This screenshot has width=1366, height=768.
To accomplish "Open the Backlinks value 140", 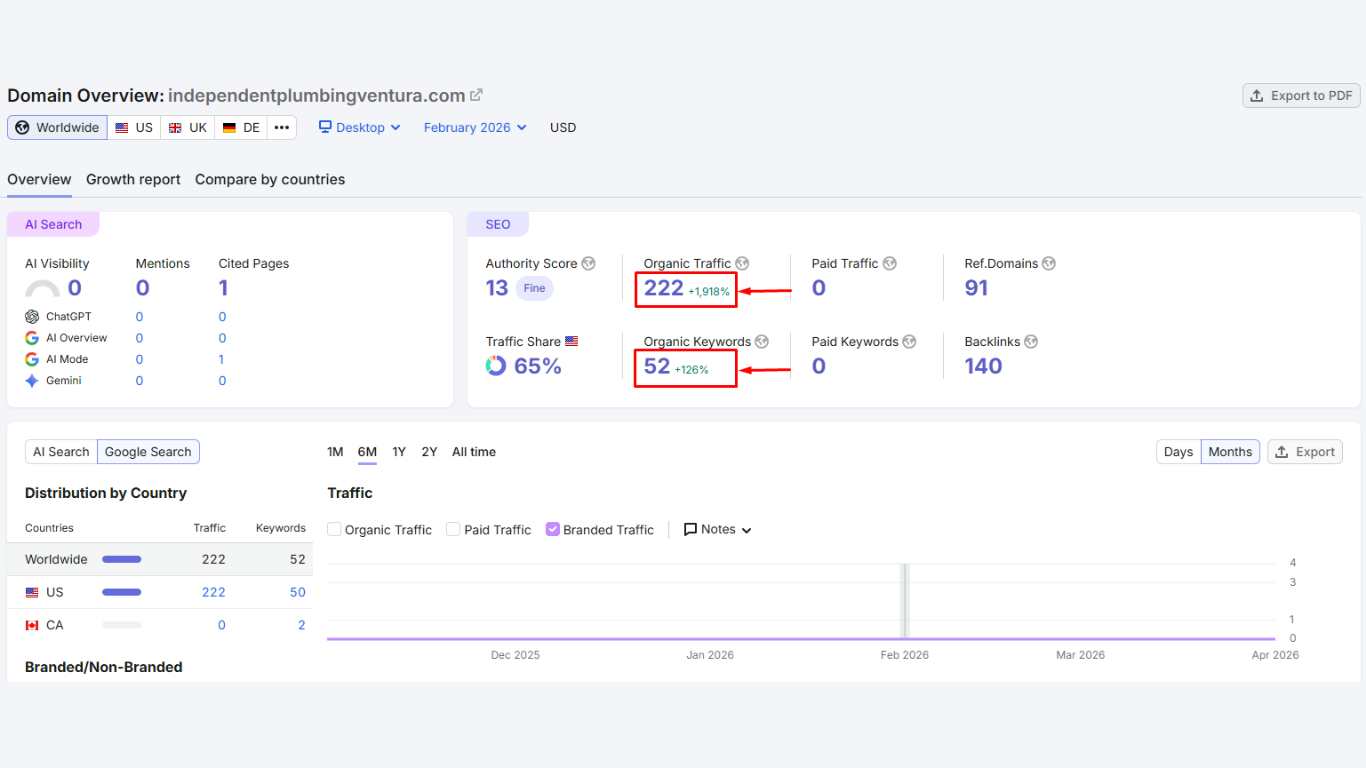I will 983,366.
